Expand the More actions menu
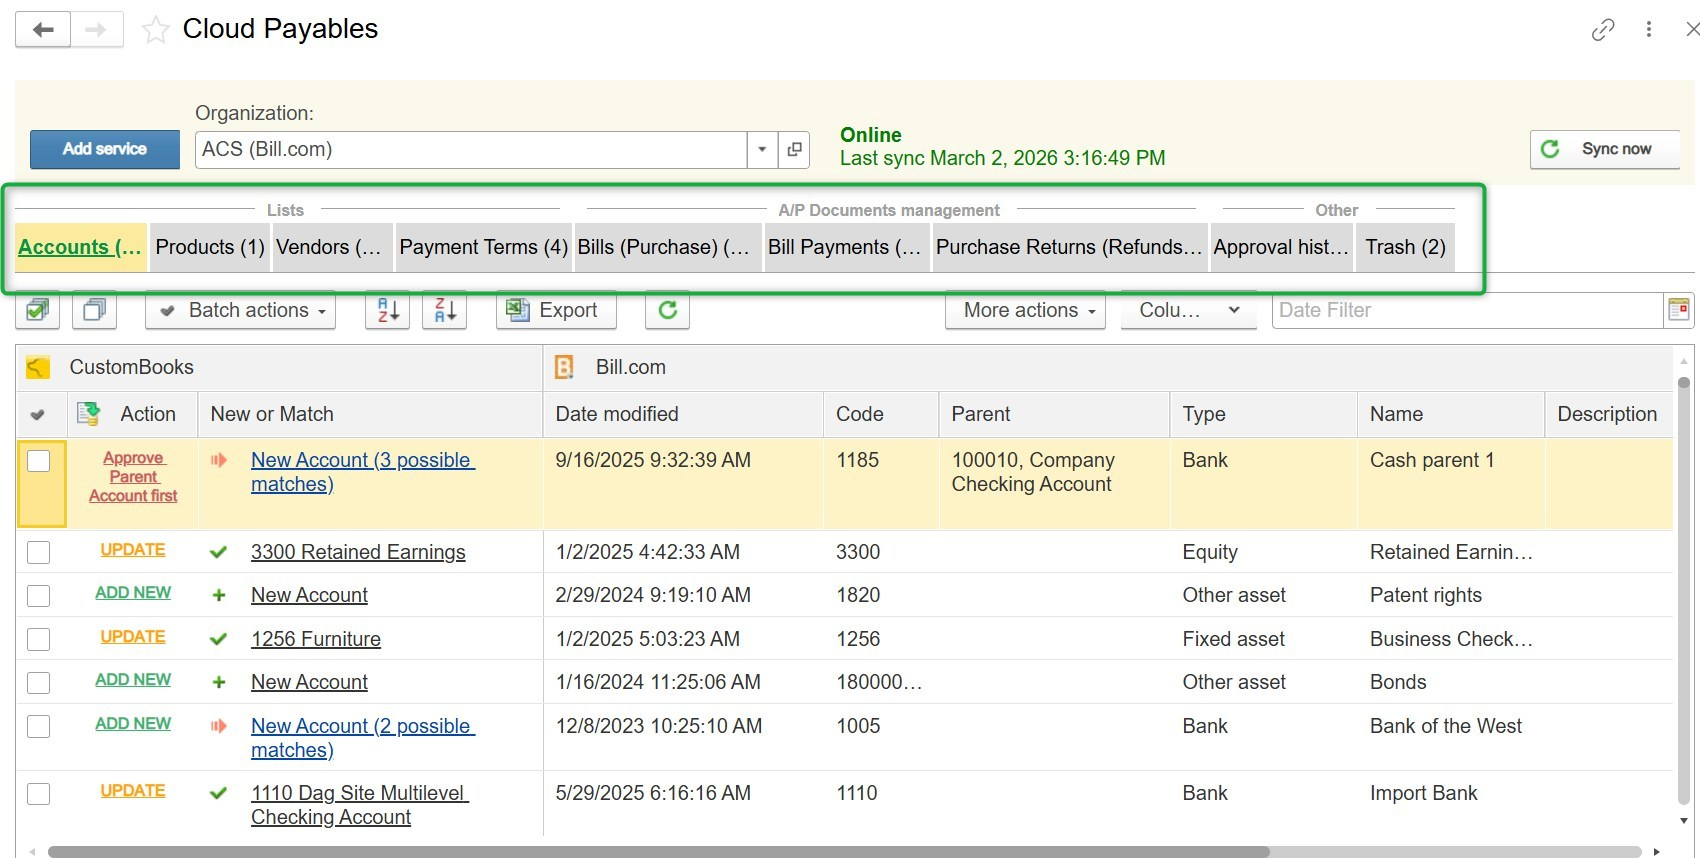 click(x=1025, y=311)
